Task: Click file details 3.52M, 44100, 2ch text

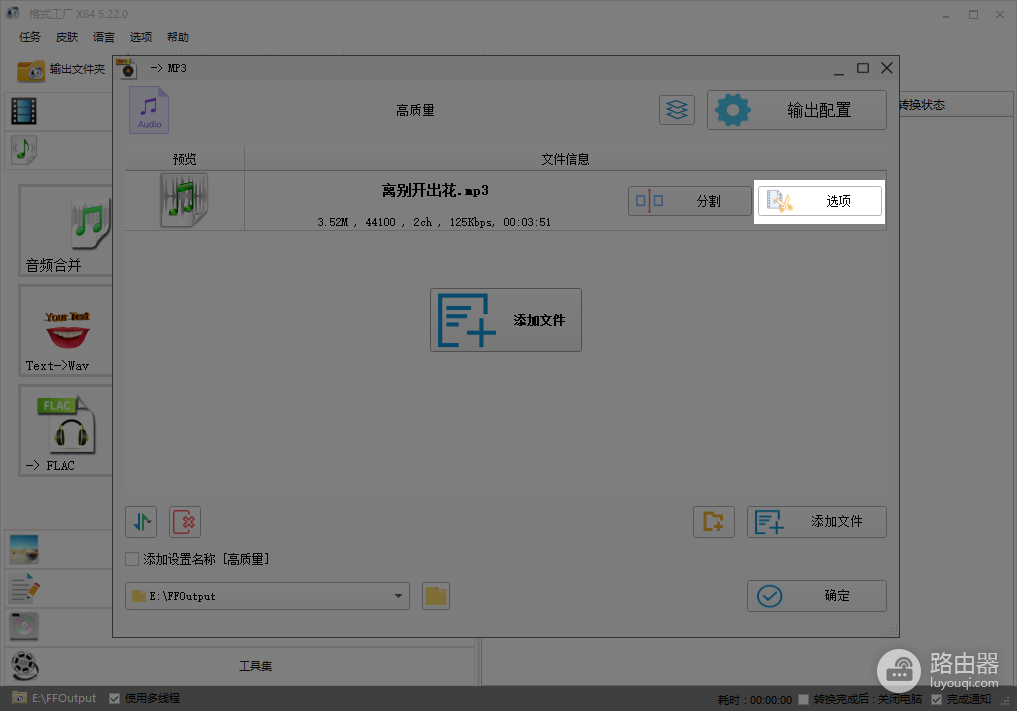Action: [434, 223]
